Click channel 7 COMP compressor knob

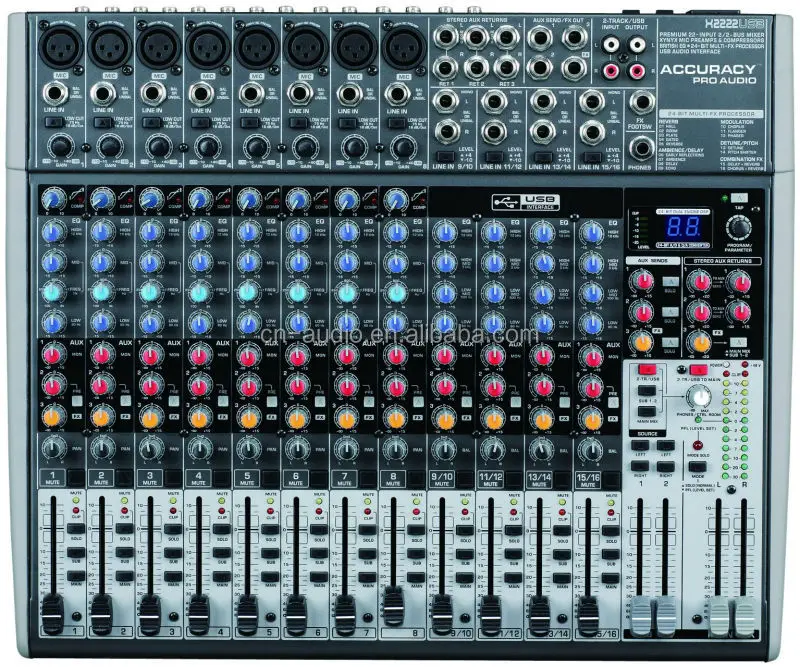pyautogui.click(x=346, y=199)
